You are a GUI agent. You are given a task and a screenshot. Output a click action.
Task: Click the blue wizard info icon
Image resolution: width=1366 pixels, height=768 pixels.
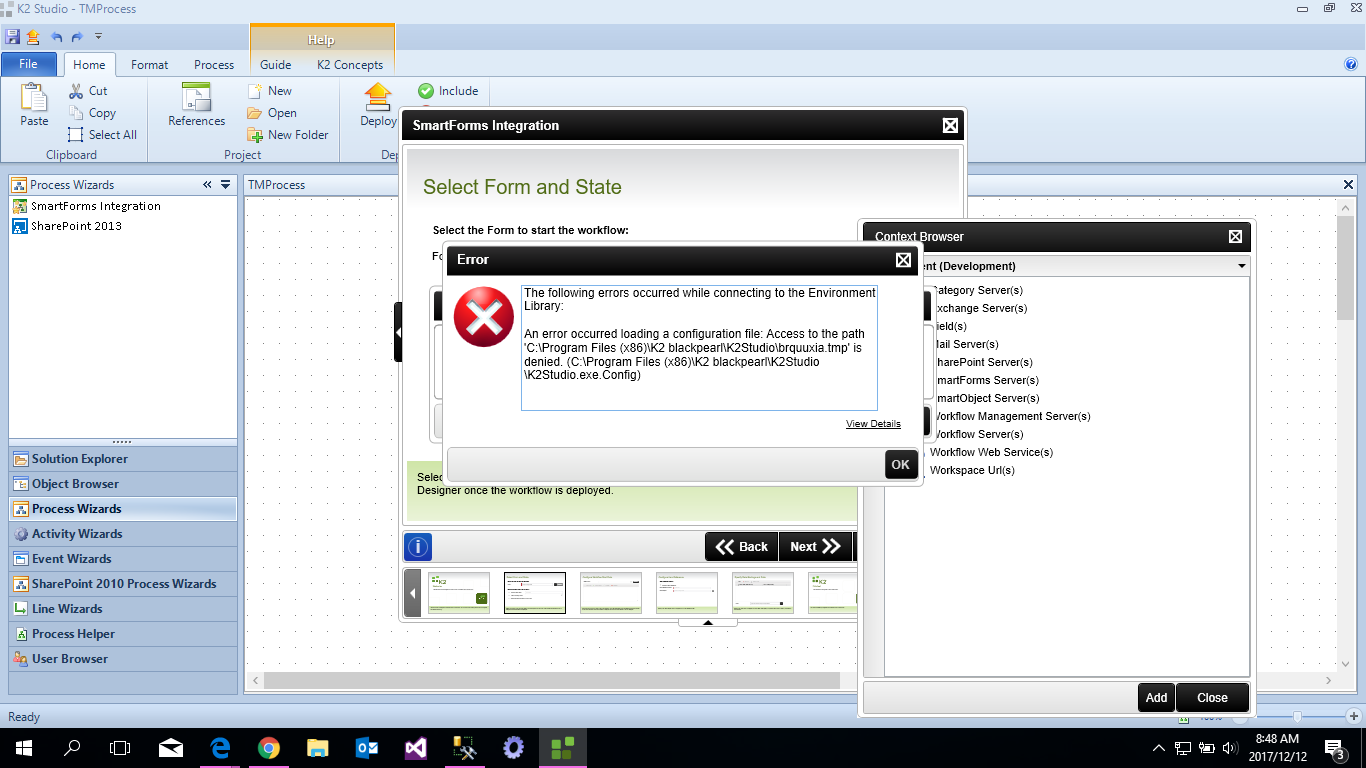click(x=418, y=547)
